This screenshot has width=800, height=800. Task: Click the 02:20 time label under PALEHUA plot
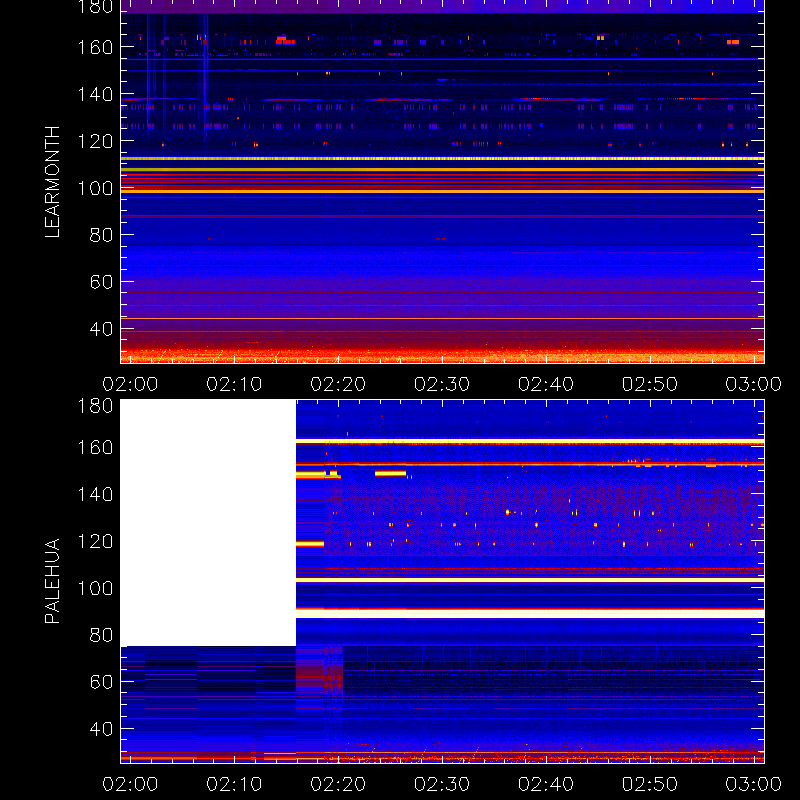(x=338, y=784)
